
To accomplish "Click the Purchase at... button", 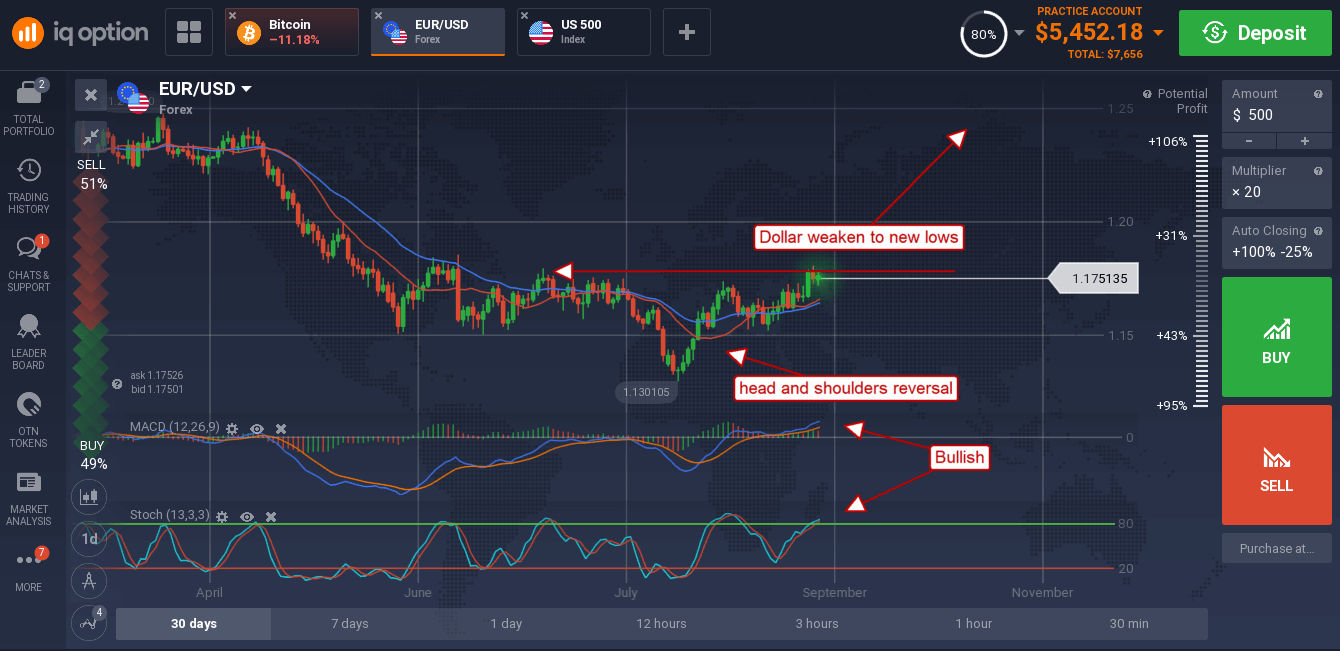I will [x=1277, y=548].
